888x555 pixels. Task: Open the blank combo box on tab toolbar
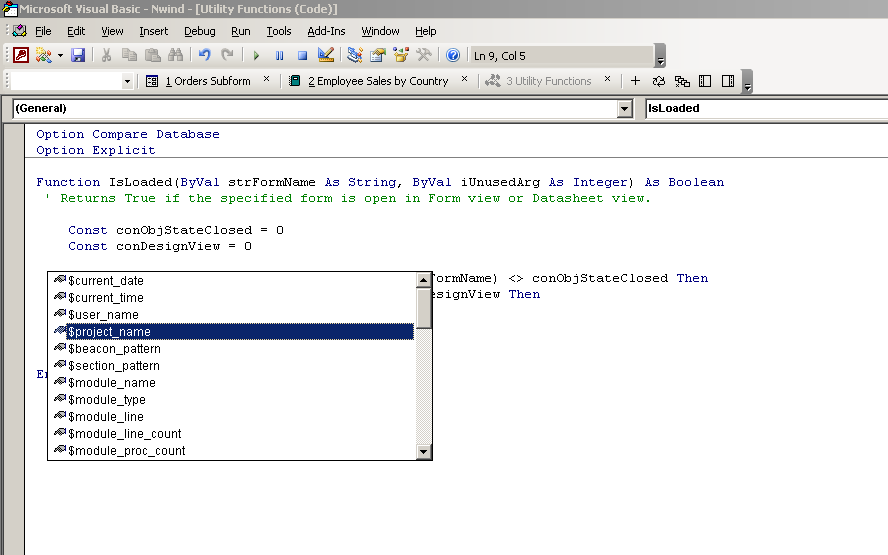click(72, 81)
